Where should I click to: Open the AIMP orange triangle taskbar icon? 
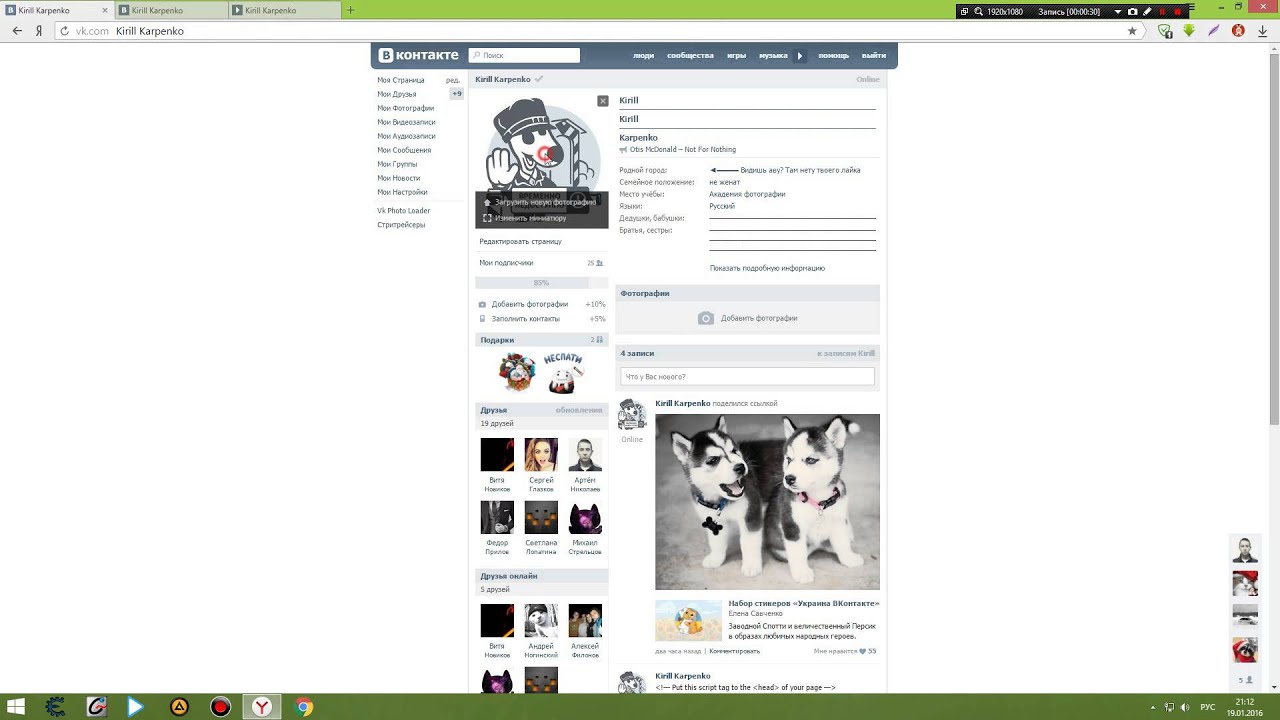179,707
